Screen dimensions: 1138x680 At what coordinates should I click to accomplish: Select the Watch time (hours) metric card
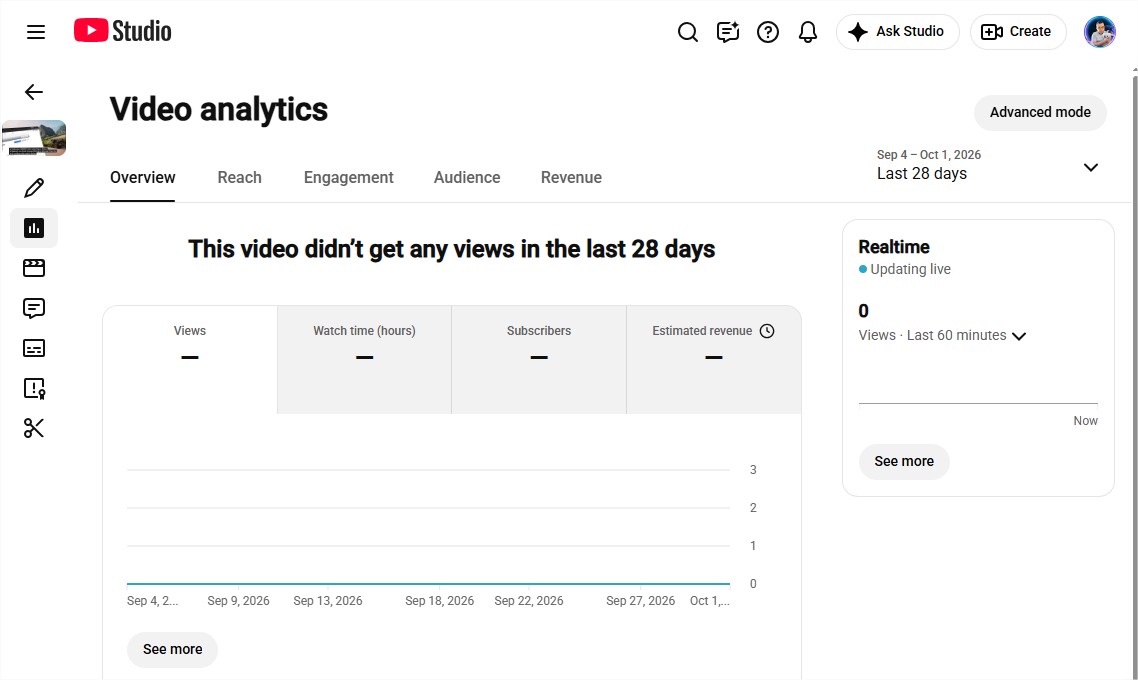click(364, 359)
